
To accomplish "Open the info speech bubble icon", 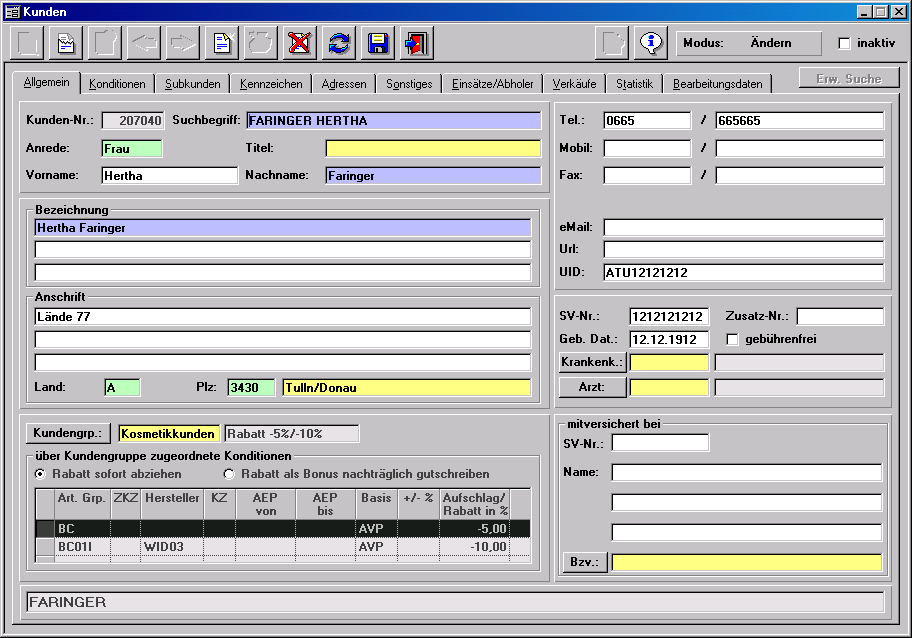I will [651, 43].
